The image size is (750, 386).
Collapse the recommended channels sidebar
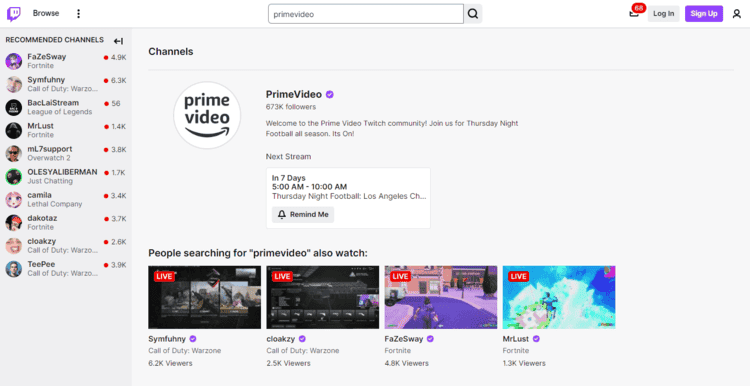pos(118,41)
